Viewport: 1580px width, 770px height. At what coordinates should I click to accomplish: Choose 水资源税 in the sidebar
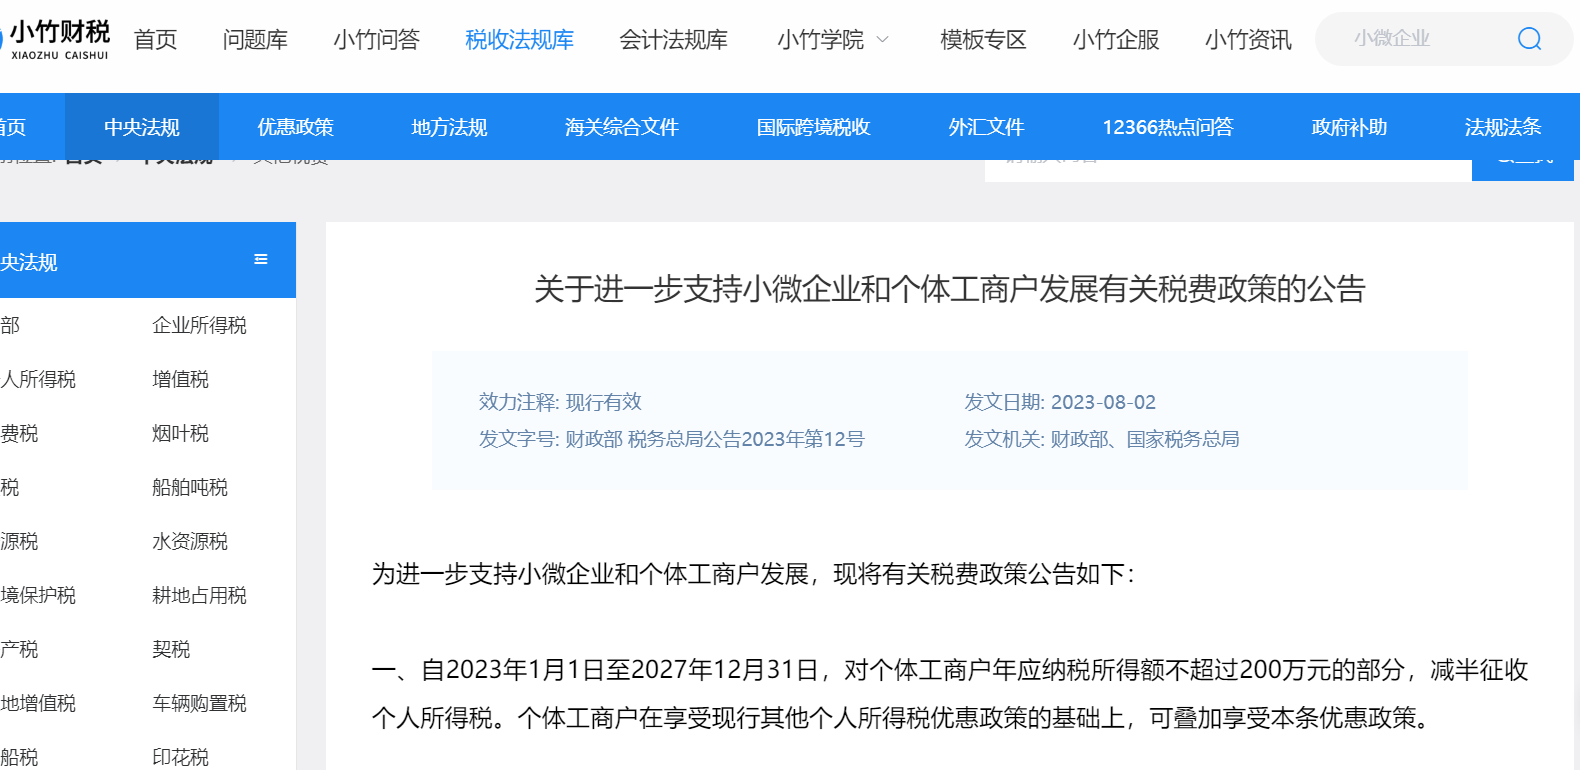[190, 541]
